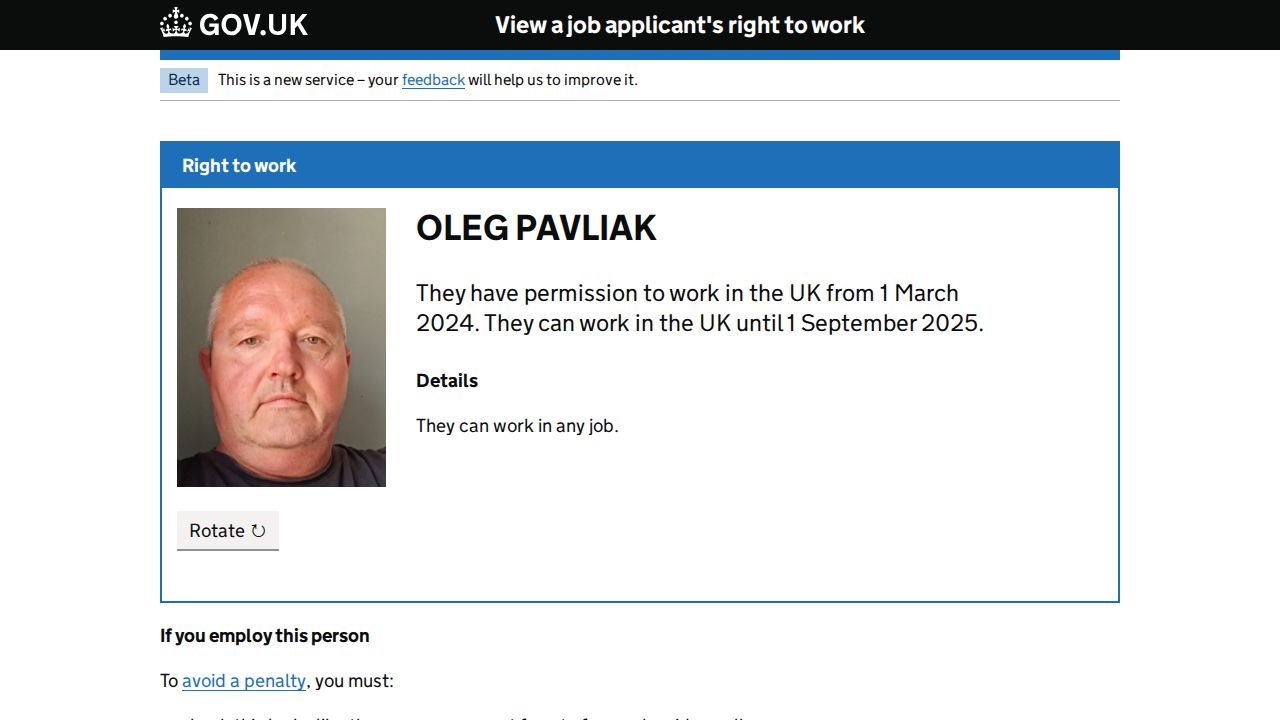Click the 'View a job applicant's right to work' title
Viewport: 1280px width, 720px height.
pyautogui.click(x=679, y=25)
